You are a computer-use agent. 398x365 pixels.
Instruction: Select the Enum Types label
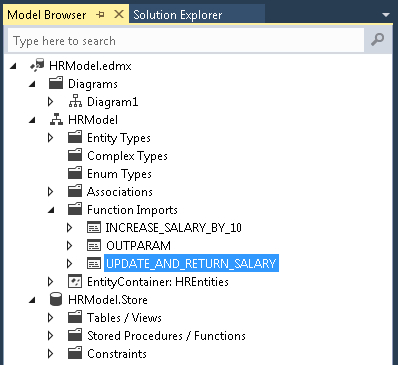coord(119,174)
